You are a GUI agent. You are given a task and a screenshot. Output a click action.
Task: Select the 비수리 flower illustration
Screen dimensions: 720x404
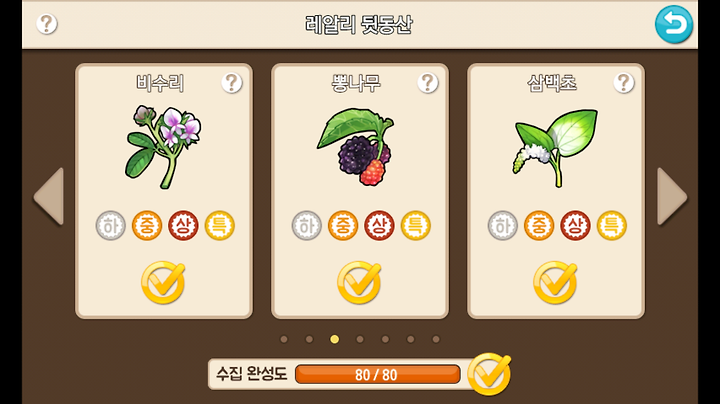(x=163, y=146)
